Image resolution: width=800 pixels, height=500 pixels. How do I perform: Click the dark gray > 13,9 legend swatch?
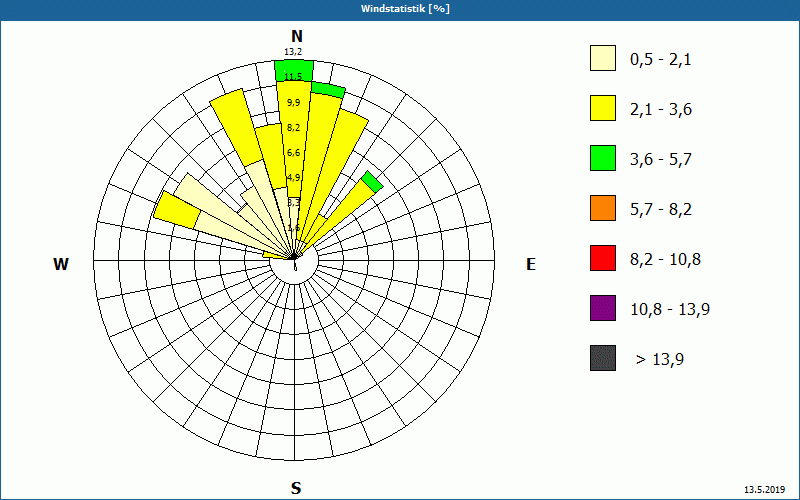coord(603,358)
